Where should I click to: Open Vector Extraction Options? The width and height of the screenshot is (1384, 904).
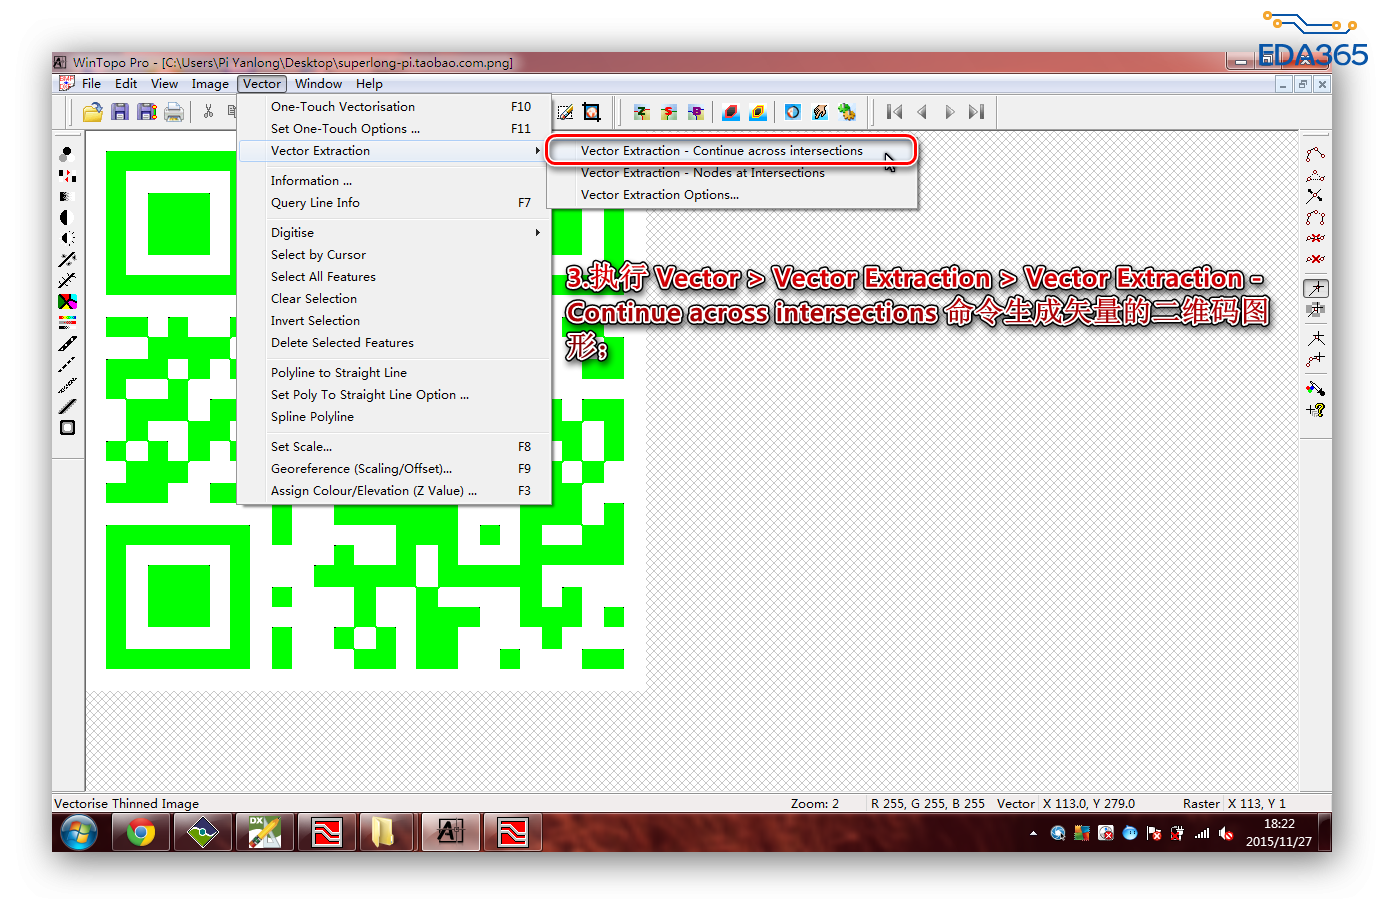[731, 195]
